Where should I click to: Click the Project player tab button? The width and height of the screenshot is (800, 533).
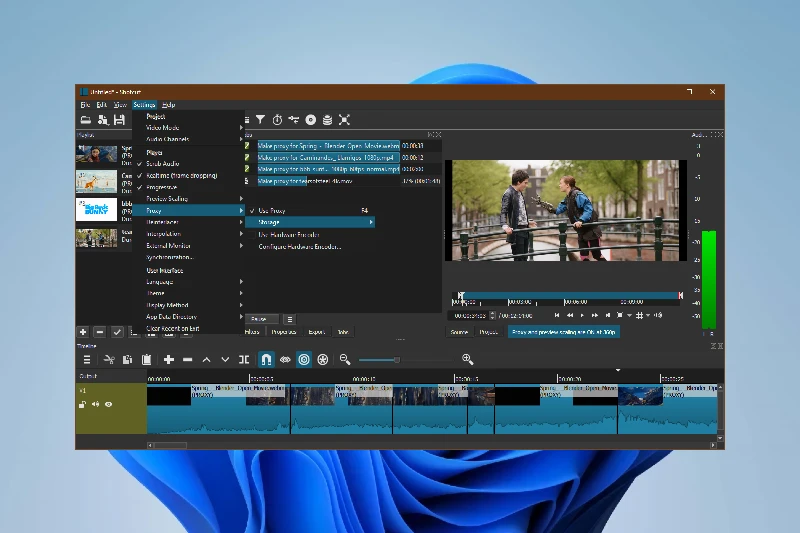[x=488, y=332]
